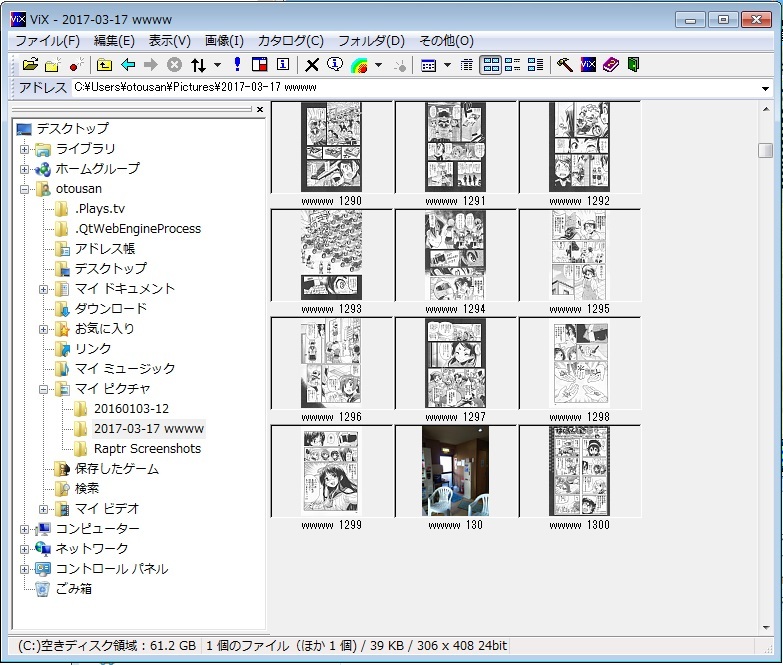Image resolution: width=783 pixels, height=665 pixels.
Task: Click the grayed-out sparkle pointer icon
Action: [400, 65]
